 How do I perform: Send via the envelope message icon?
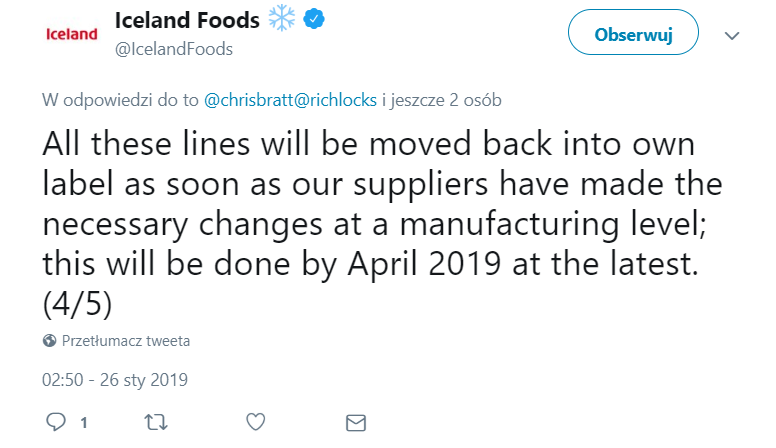click(x=355, y=422)
